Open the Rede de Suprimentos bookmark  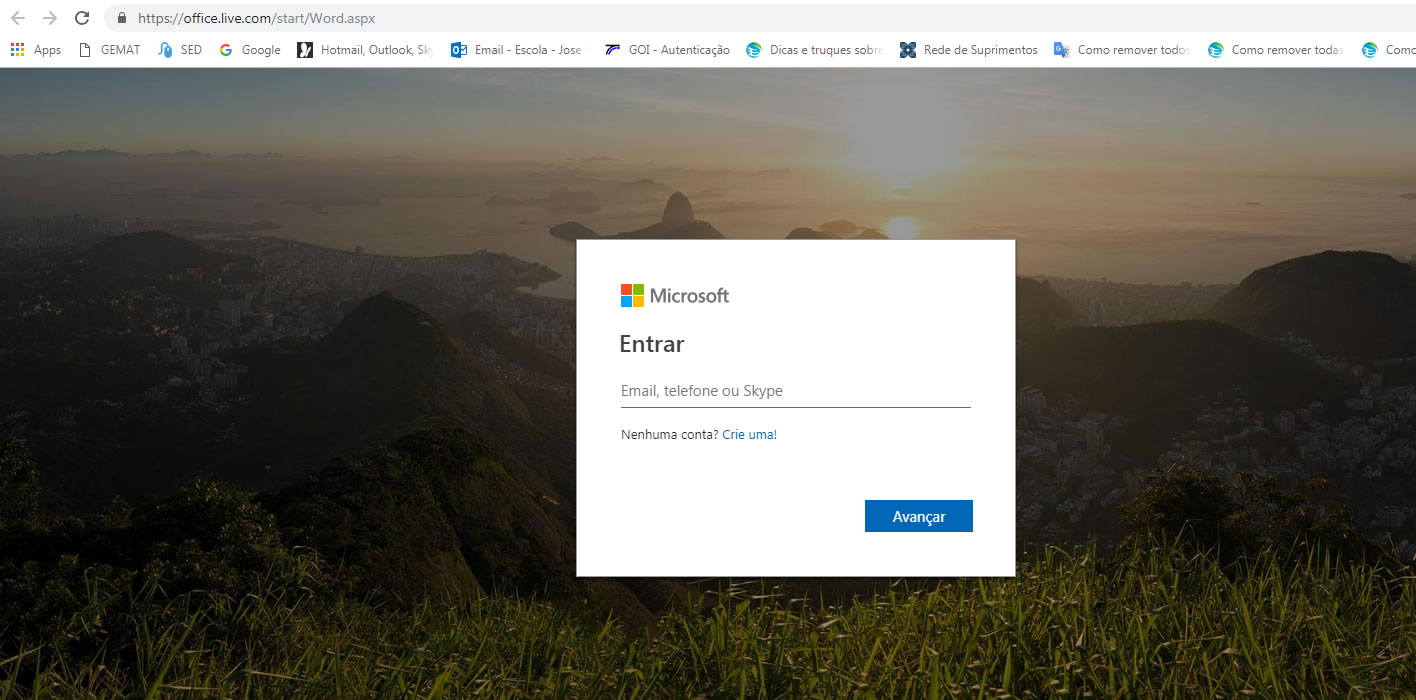(969, 50)
